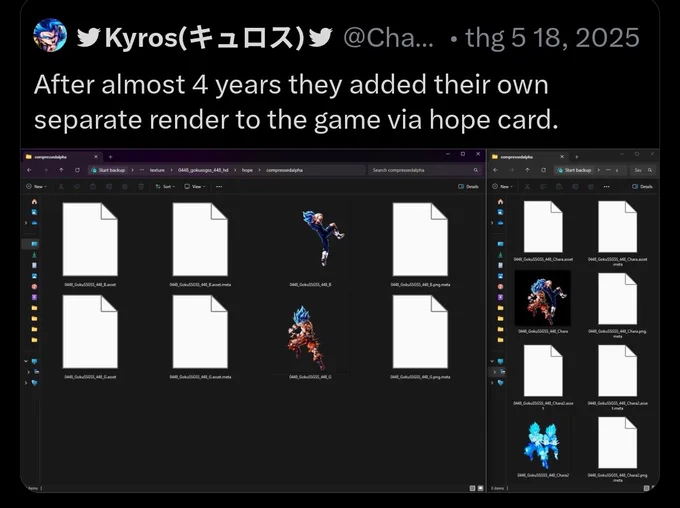680x508 pixels.
Task: Open the View dropdown in left Explorer
Action: click(x=195, y=187)
